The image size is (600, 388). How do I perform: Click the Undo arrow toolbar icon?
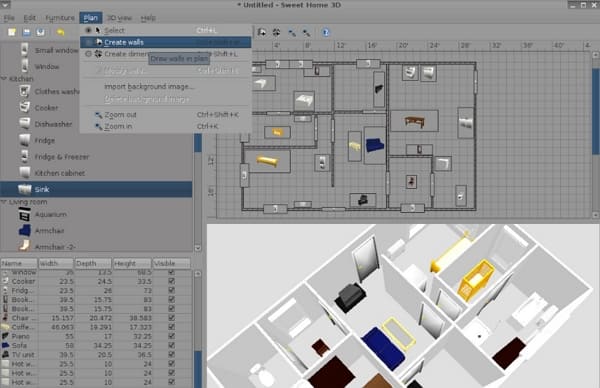[x=60, y=32]
